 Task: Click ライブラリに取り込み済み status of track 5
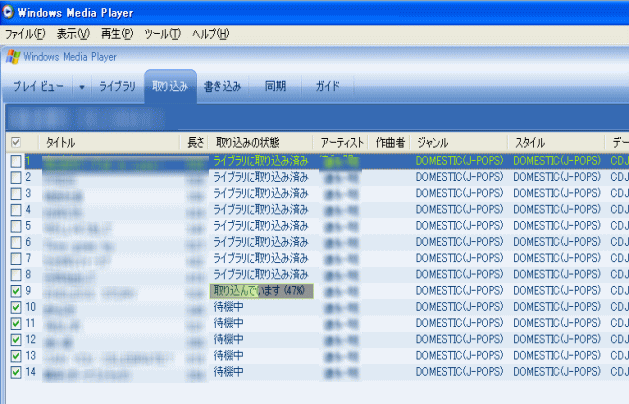pyautogui.click(x=261, y=226)
